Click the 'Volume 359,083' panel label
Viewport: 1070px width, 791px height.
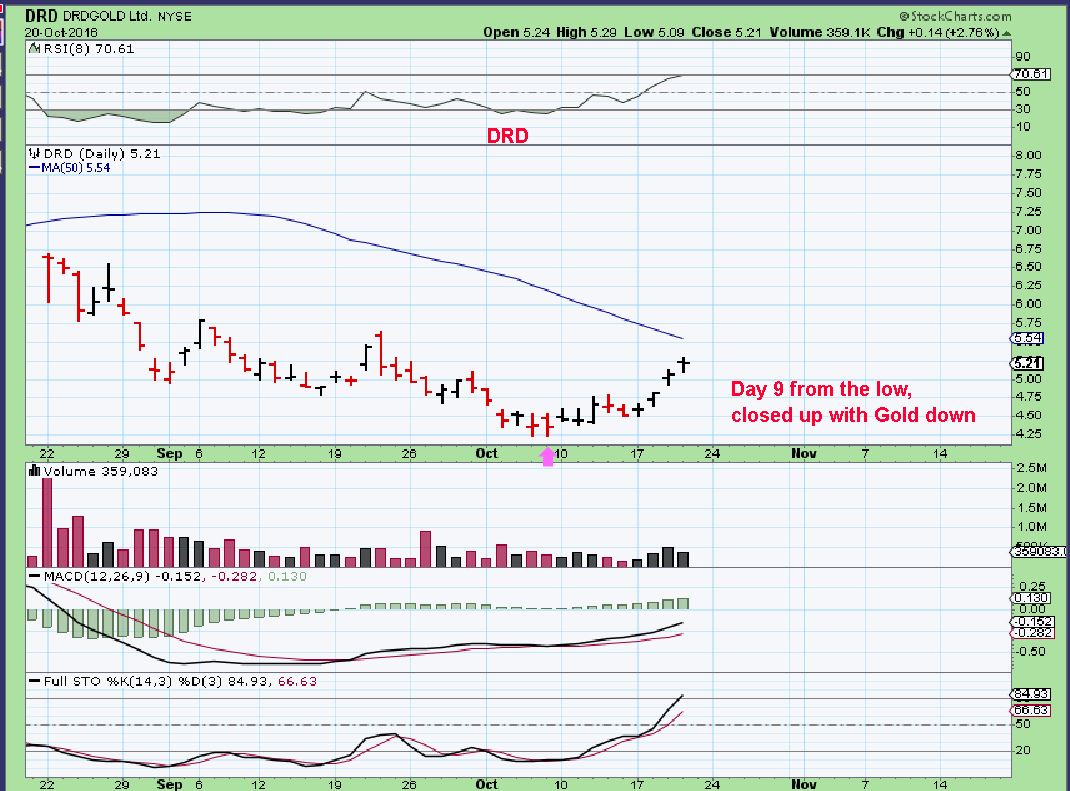point(100,471)
